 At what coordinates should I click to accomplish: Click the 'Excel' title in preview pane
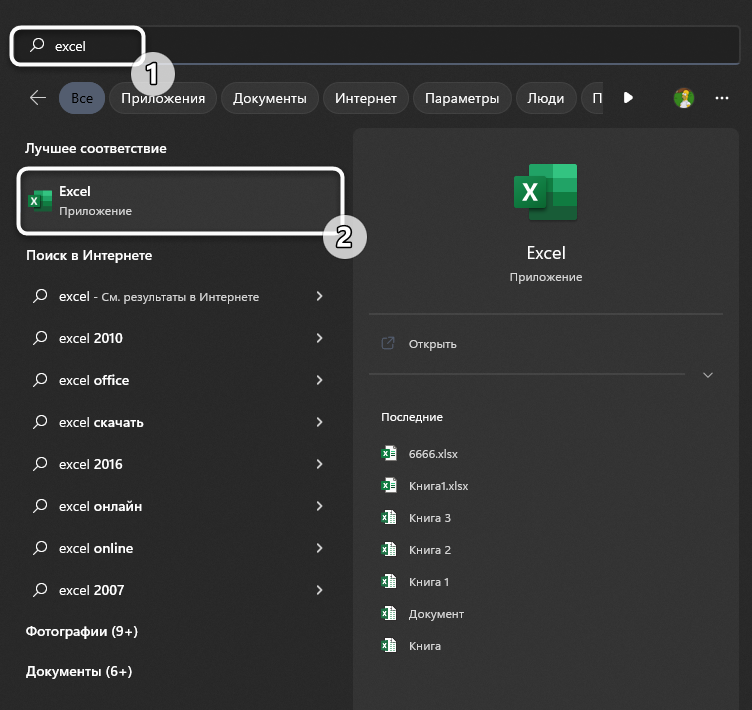pyautogui.click(x=546, y=253)
